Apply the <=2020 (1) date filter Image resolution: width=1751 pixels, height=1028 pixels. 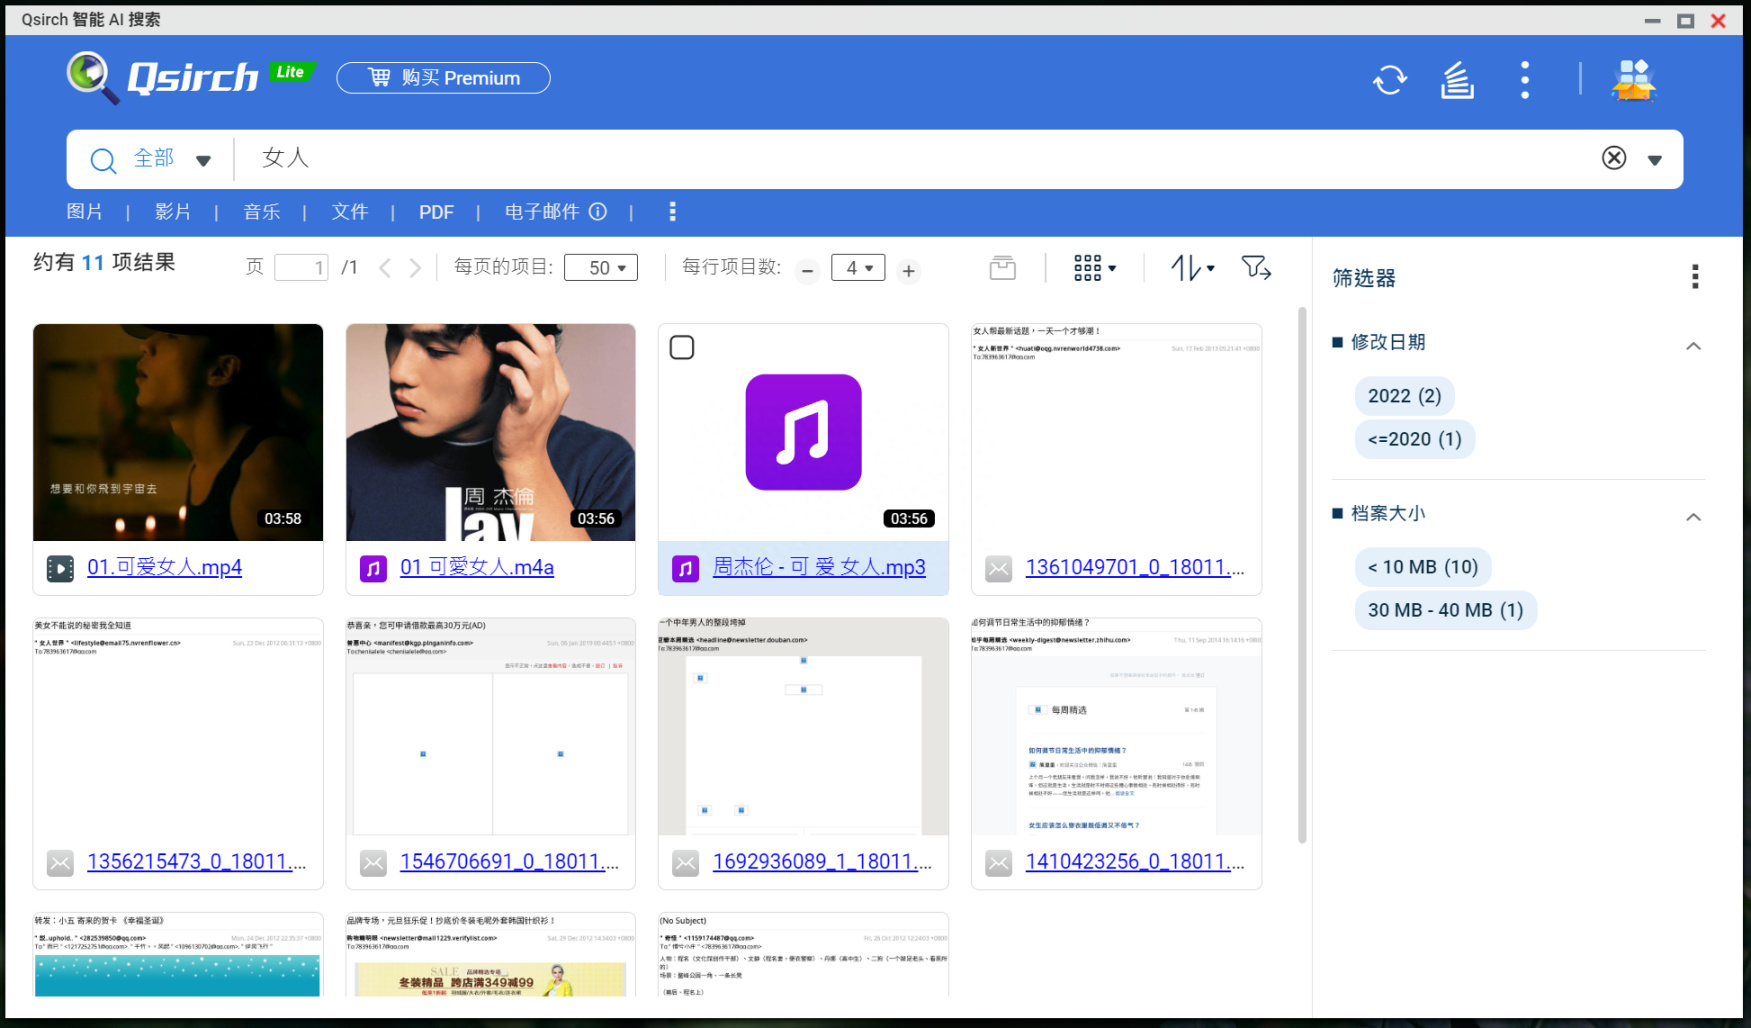pos(1415,439)
